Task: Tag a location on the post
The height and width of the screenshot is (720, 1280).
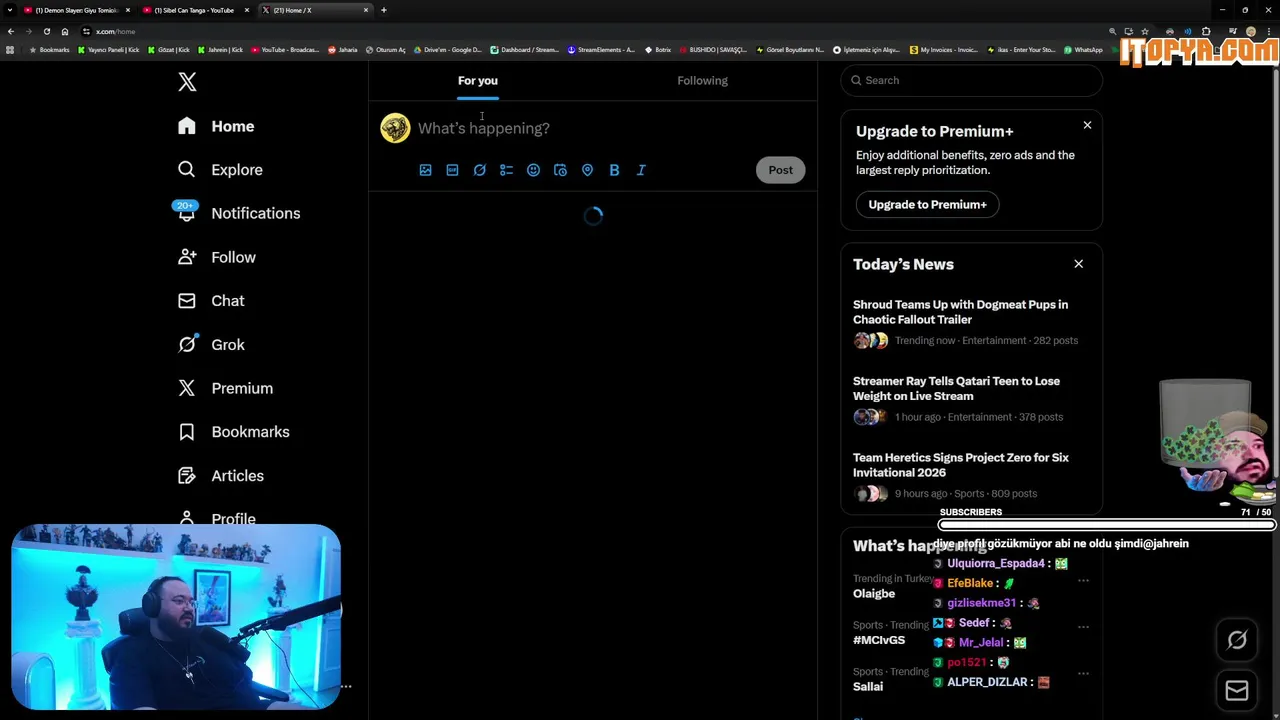Action: click(x=587, y=170)
